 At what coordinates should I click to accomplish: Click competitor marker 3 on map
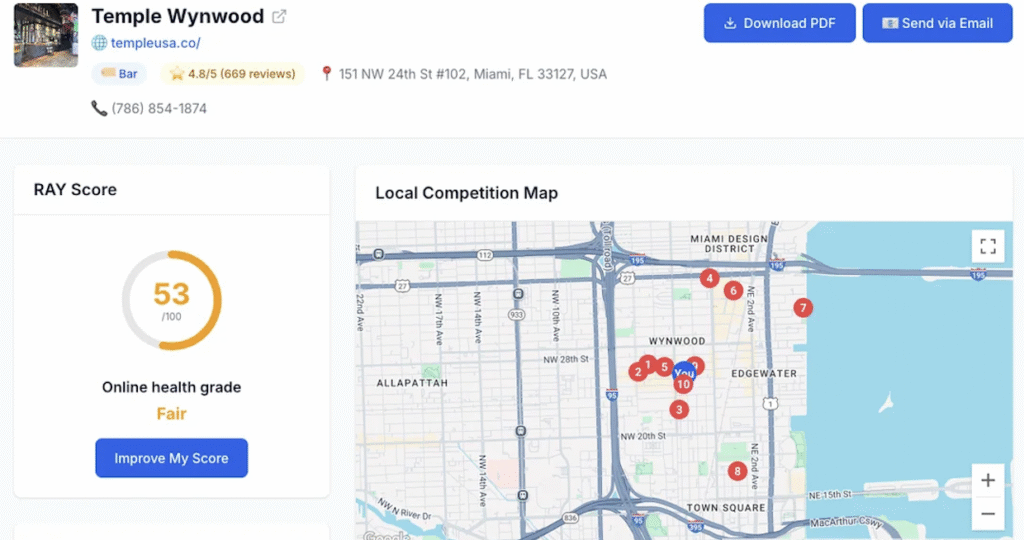[x=680, y=409]
